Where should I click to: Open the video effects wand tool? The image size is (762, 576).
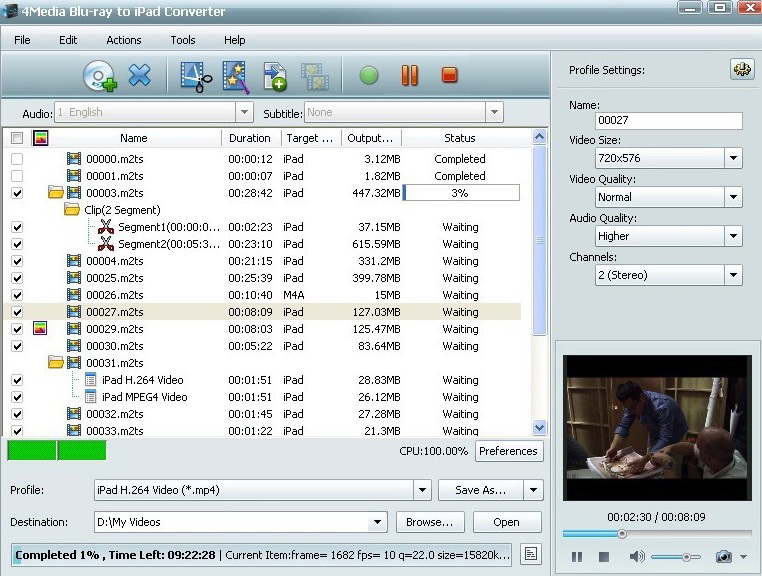pyautogui.click(x=235, y=76)
